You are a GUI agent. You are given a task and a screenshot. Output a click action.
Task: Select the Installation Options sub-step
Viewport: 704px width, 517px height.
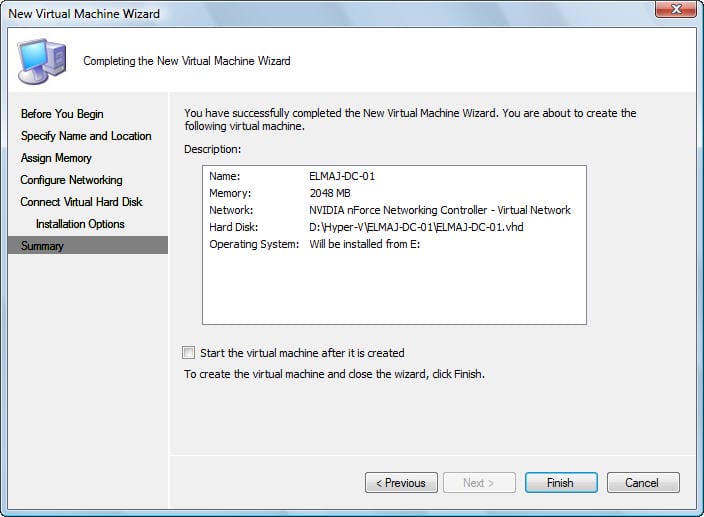(80, 224)
